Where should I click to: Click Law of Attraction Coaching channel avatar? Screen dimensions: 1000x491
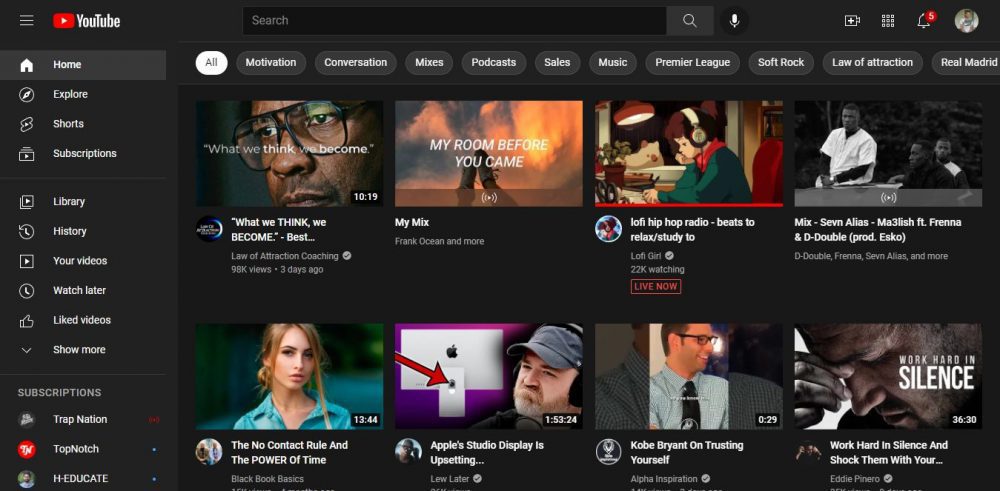(x=209, y=228)
